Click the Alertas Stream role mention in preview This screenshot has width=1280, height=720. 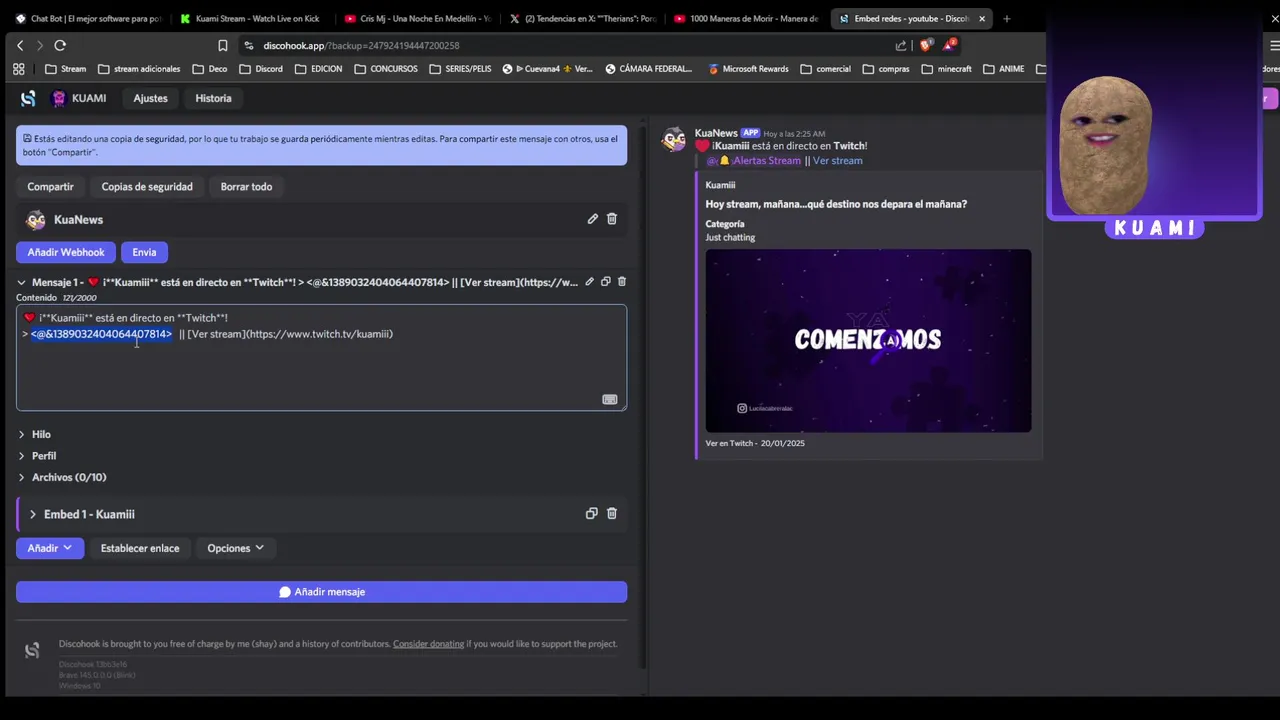(754, 161)
